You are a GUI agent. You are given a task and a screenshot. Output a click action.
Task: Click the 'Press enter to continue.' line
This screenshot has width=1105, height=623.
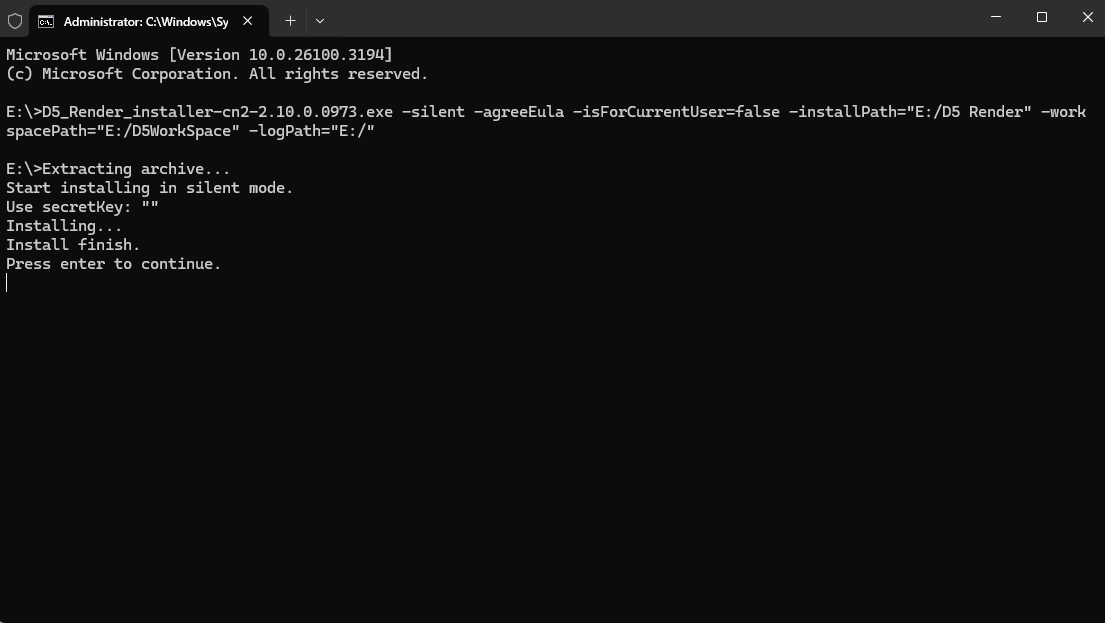click(113, 264)
